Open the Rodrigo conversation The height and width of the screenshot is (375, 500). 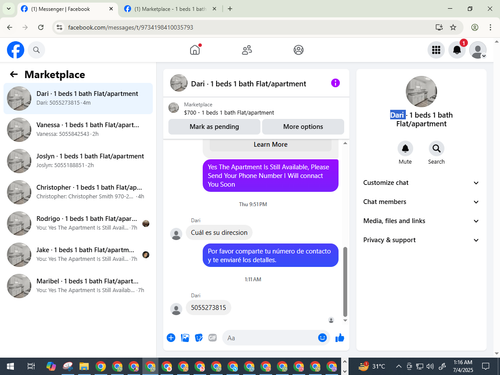point(78,223)
